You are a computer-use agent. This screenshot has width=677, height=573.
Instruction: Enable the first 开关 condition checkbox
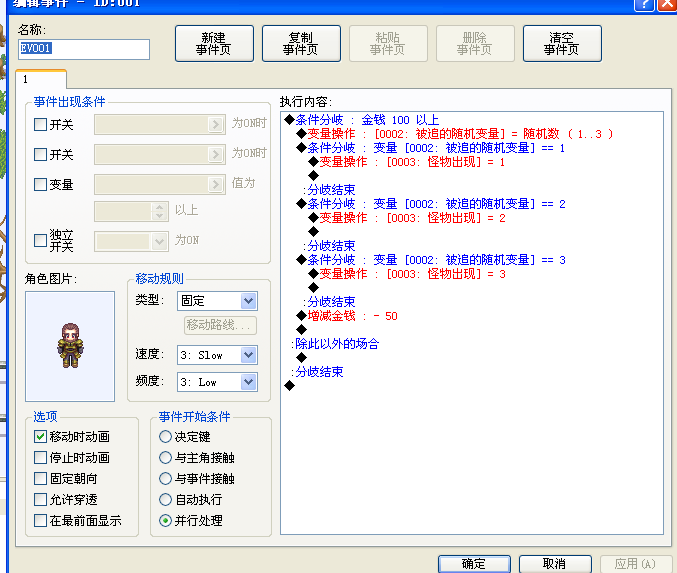40,125
